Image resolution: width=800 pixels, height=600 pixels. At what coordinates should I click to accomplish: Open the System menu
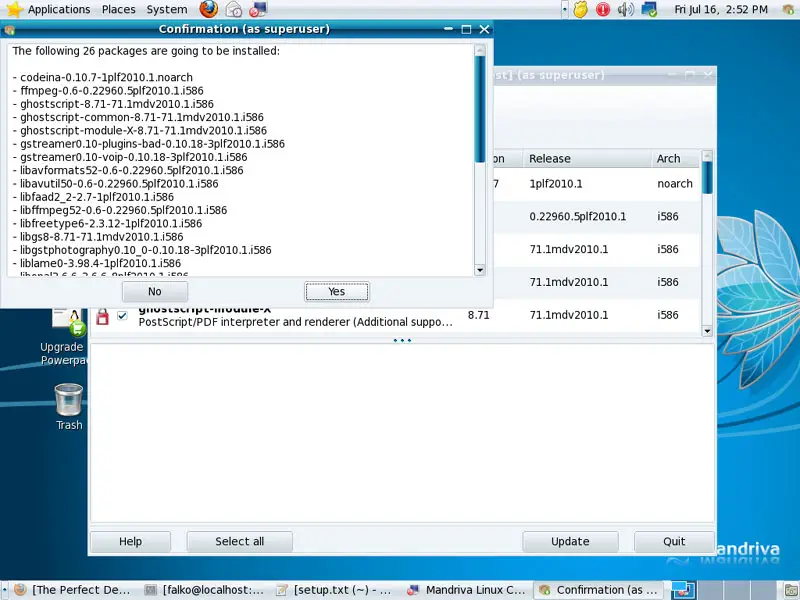click(x=167, y=9)
